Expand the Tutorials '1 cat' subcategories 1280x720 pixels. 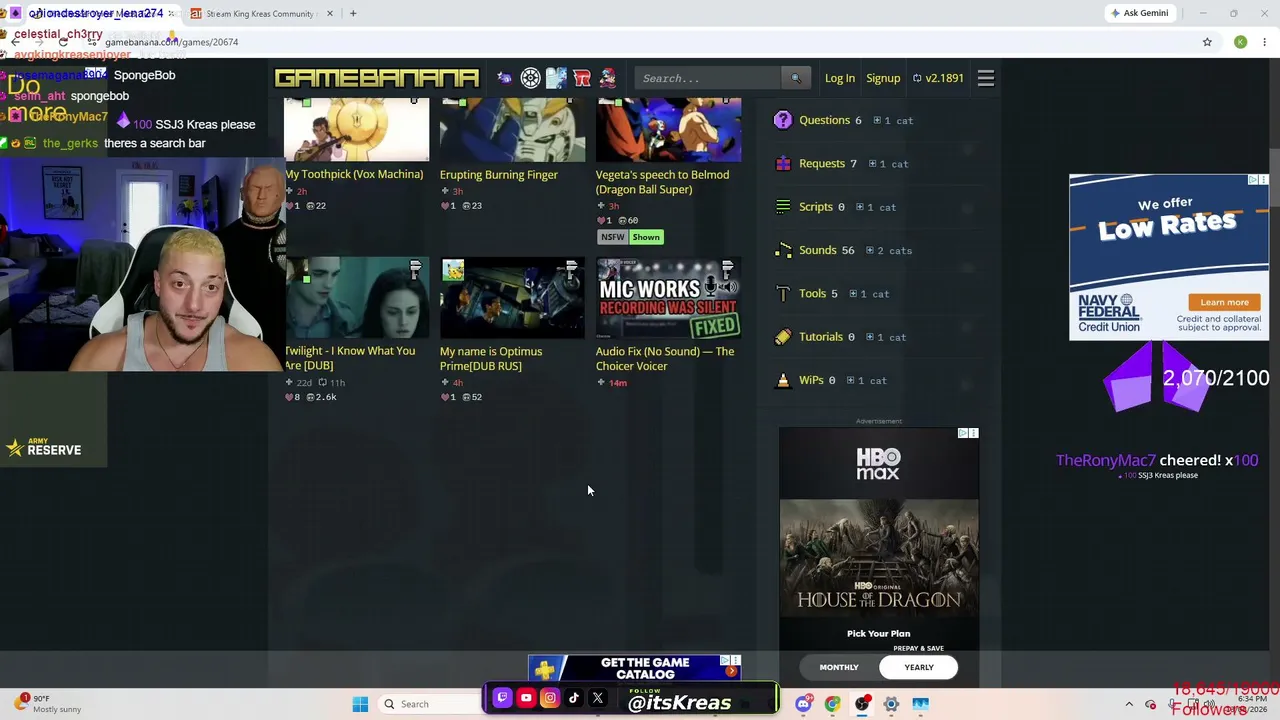(887, 337)
